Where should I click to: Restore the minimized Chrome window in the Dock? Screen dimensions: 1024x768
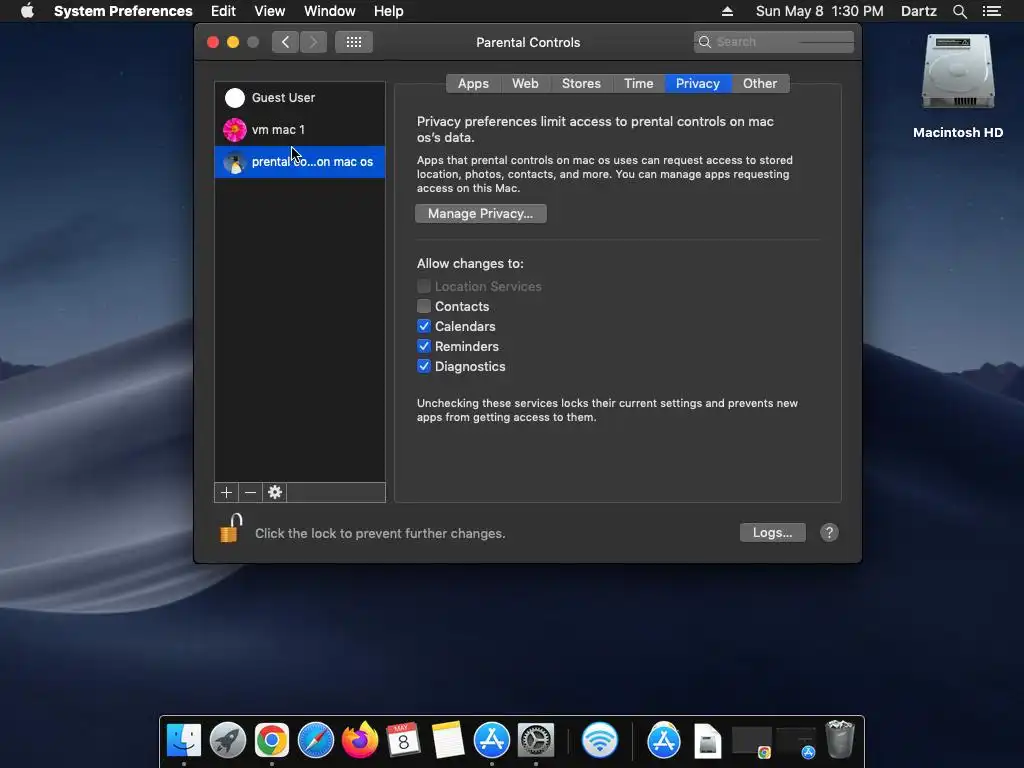click(752, 743)
